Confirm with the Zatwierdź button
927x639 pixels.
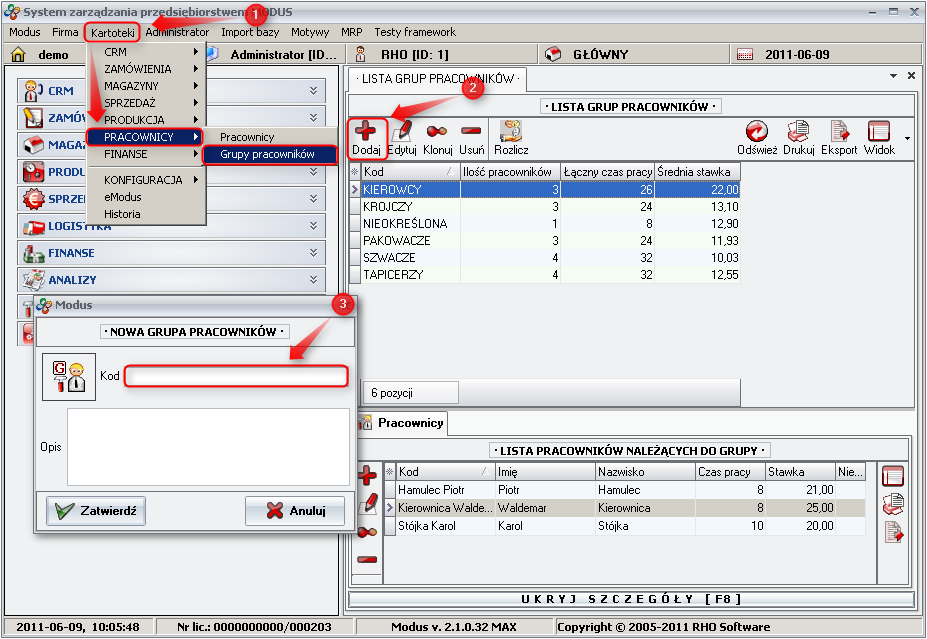pyautogui.click(x=96, y=511)
